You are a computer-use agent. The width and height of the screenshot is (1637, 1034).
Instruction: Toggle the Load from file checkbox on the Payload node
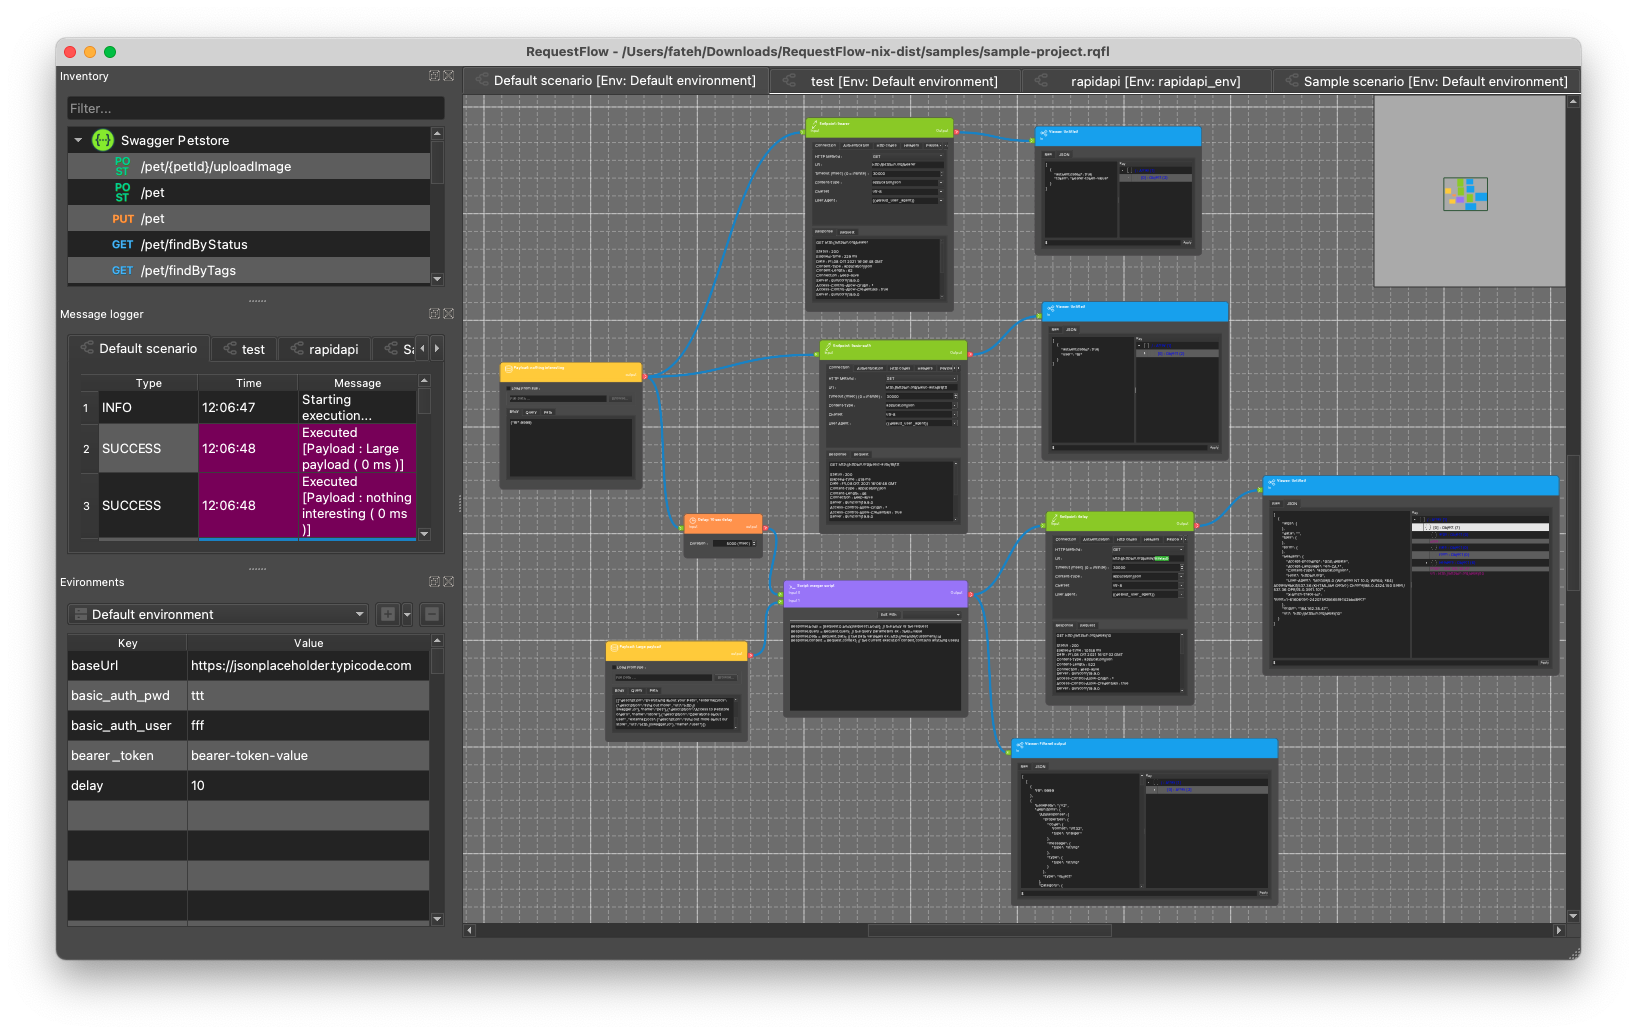tap(509, 389)
